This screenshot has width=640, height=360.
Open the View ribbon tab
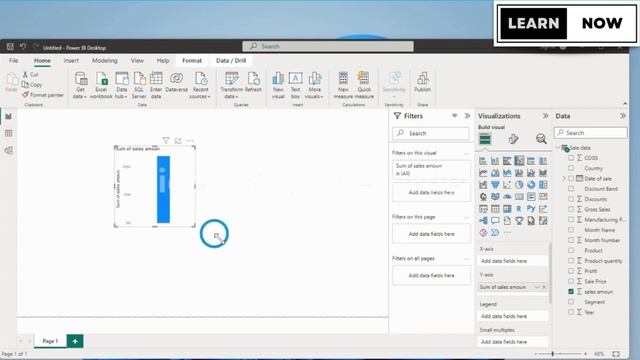137,60
